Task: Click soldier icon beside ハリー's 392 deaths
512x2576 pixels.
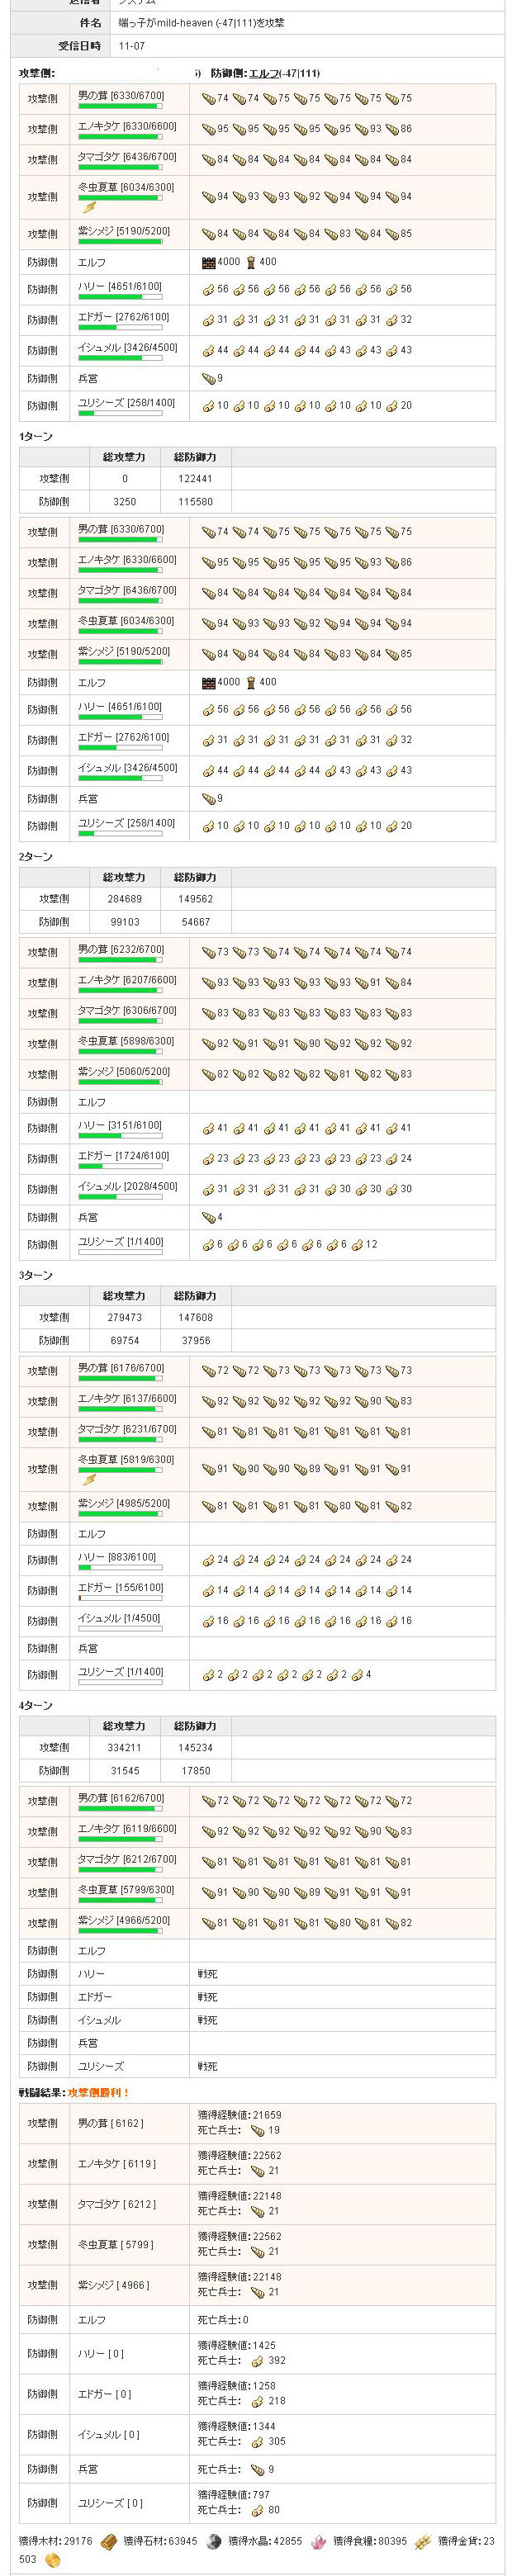Action: coord(257,2360)
